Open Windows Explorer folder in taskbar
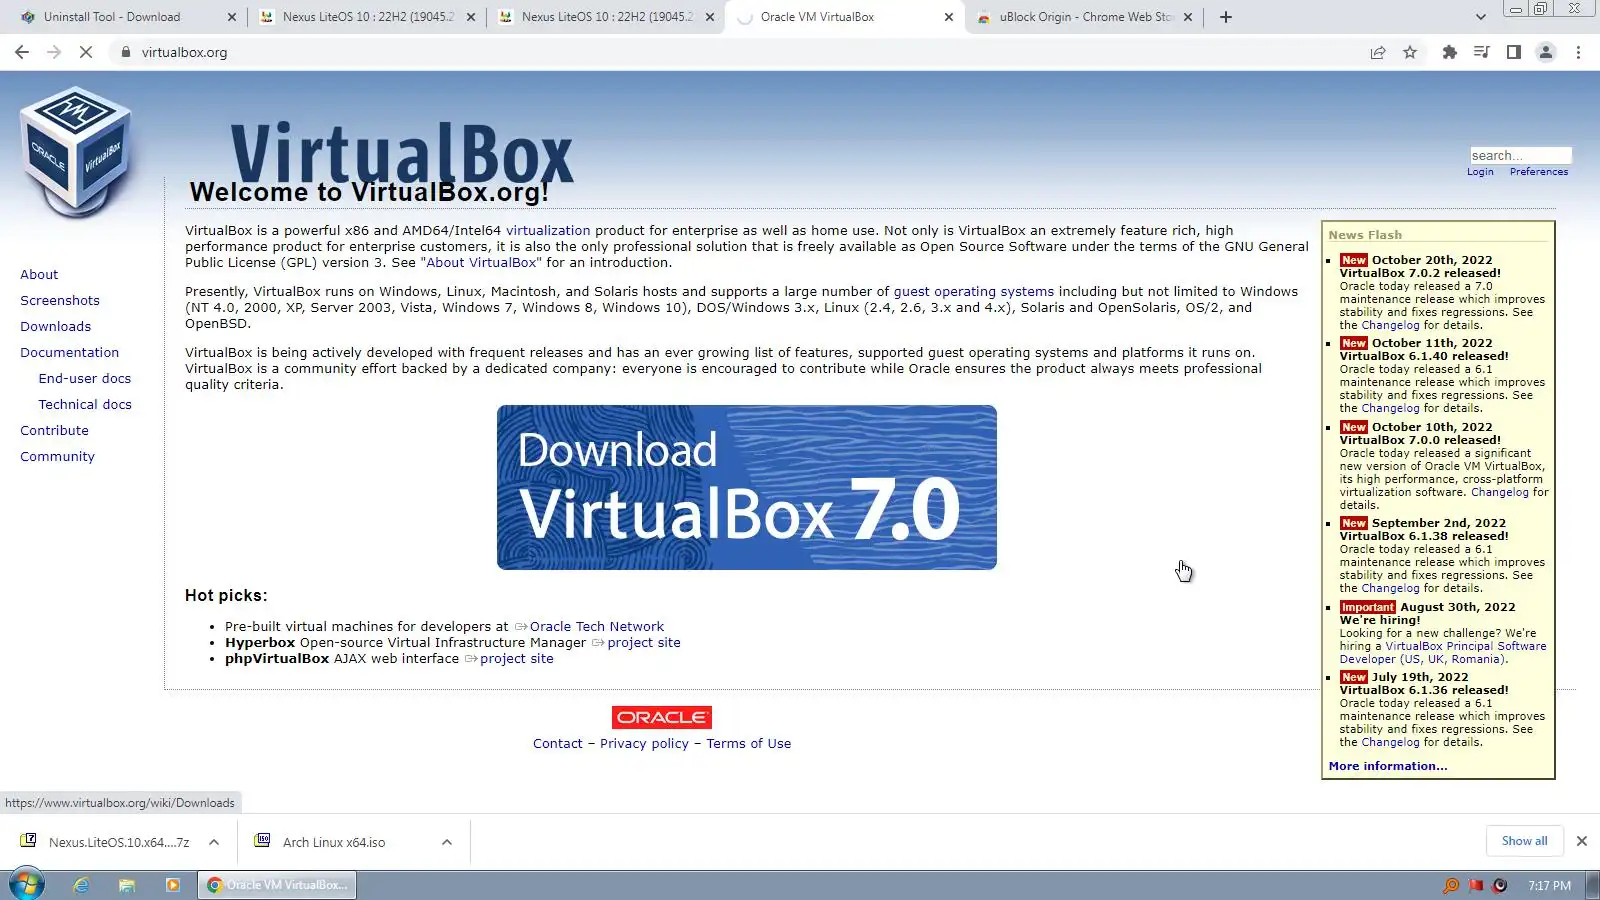Viewport: 1600px width, 900px height. tap(127, 885)
